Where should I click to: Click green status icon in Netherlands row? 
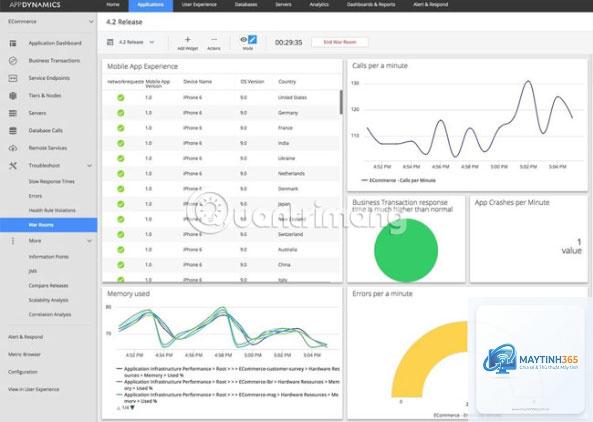(x=121, y=174)
